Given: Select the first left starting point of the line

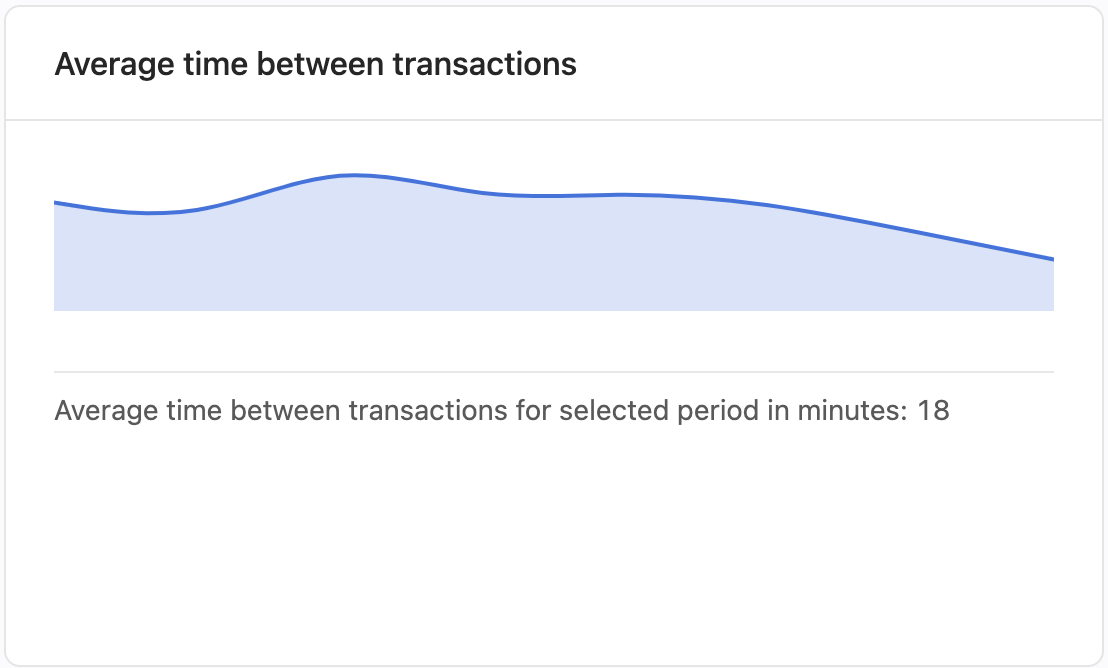Looking at the screenshot, I should [56, 203].
